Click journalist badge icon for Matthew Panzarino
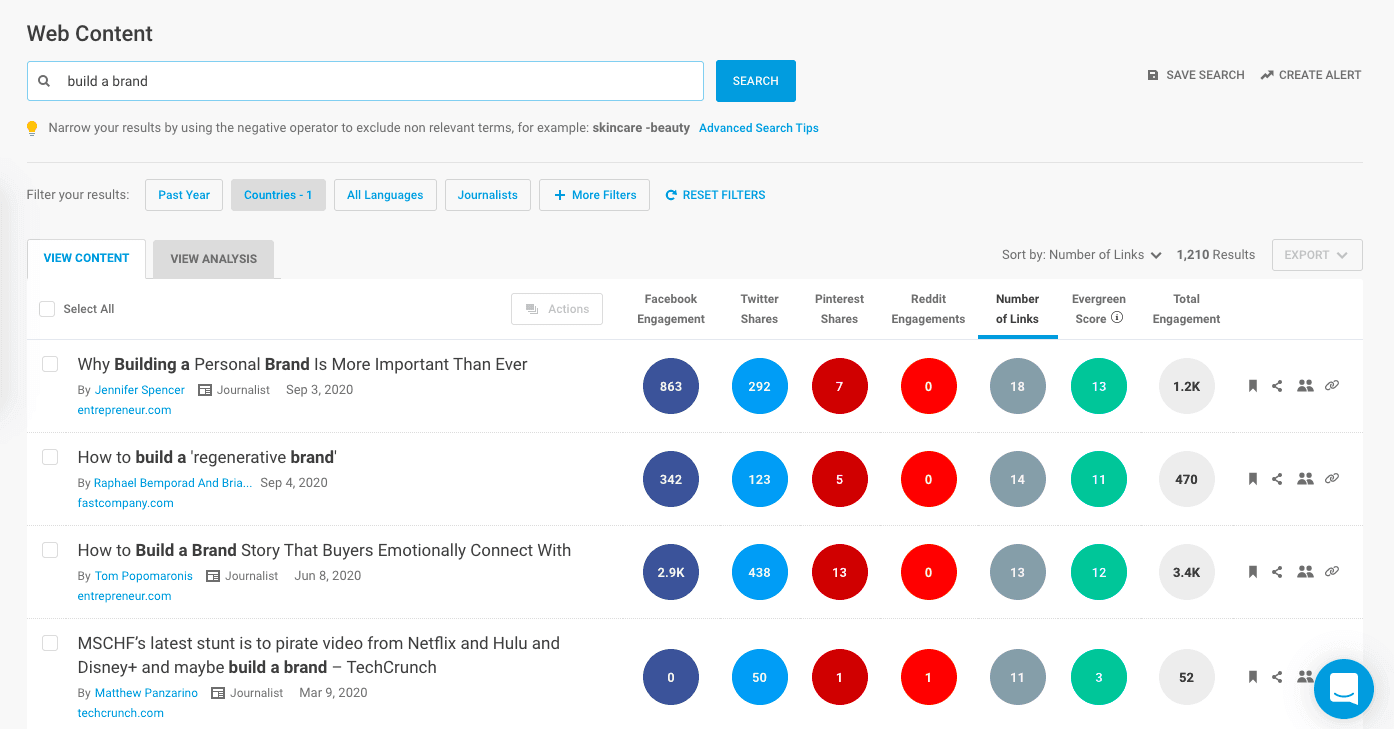This screenshot has width=1394, height=729. coord(218,693)
